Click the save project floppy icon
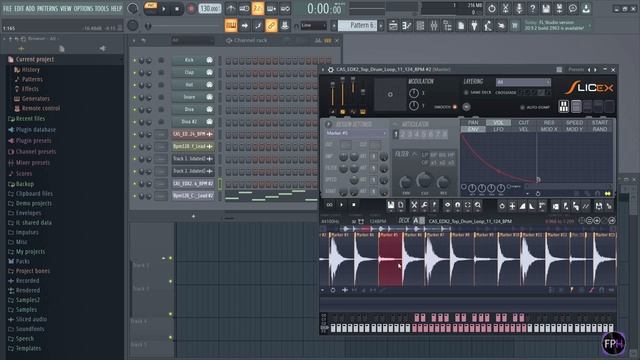640x360 pixels. [546, 9]
